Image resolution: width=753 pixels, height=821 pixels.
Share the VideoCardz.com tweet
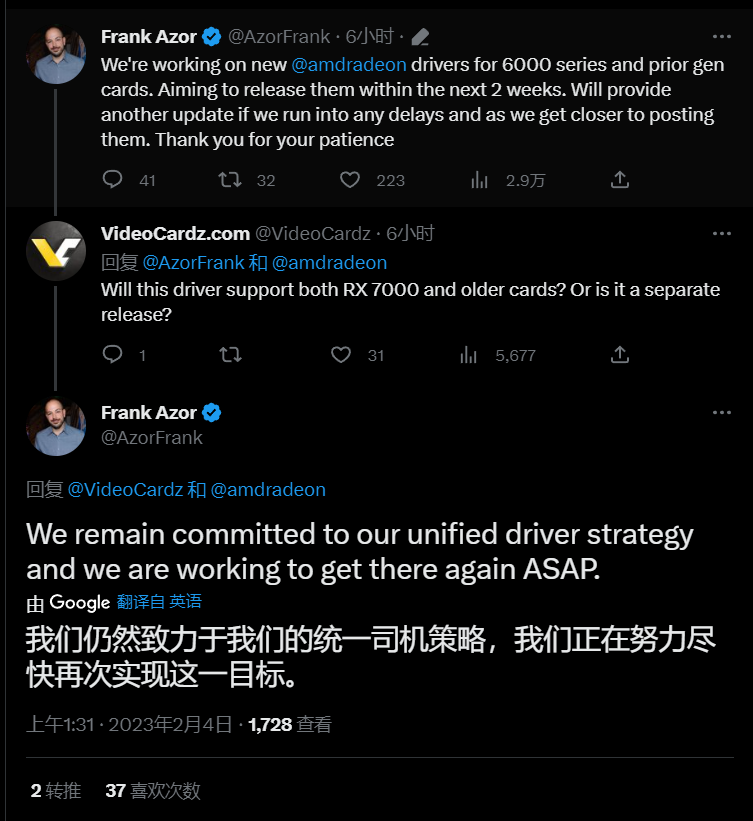(620, 355)
